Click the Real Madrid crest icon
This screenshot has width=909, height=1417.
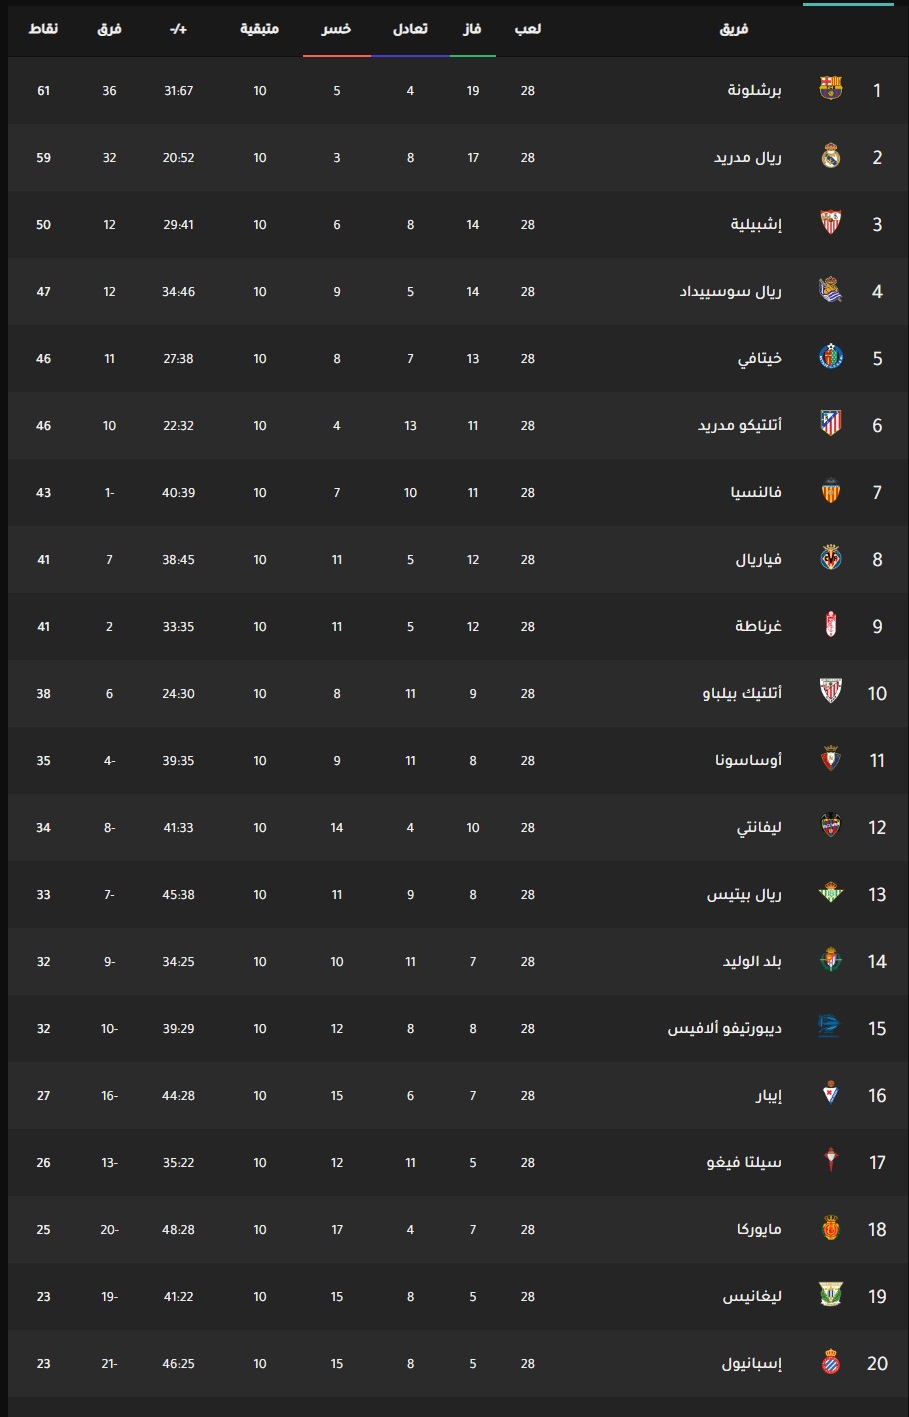(x=831, y=156)
